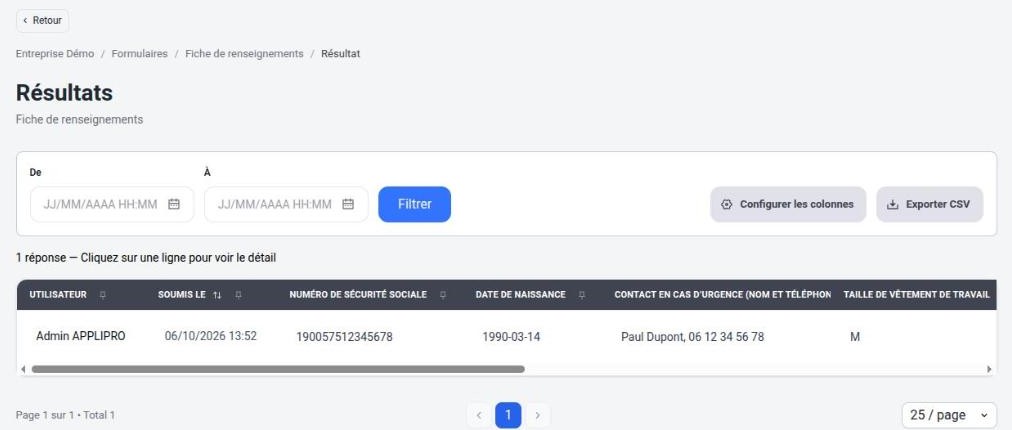This screenshot has height=430, width=1012.
Task: Pin the Utilisateur column
Action: coord(102,294)
